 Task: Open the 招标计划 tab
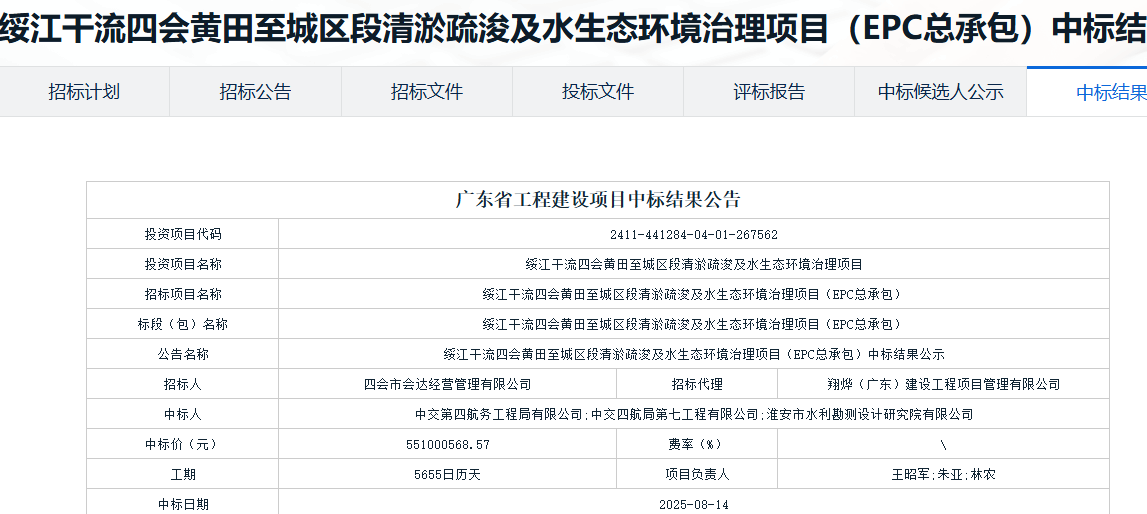tap(84, 92)
